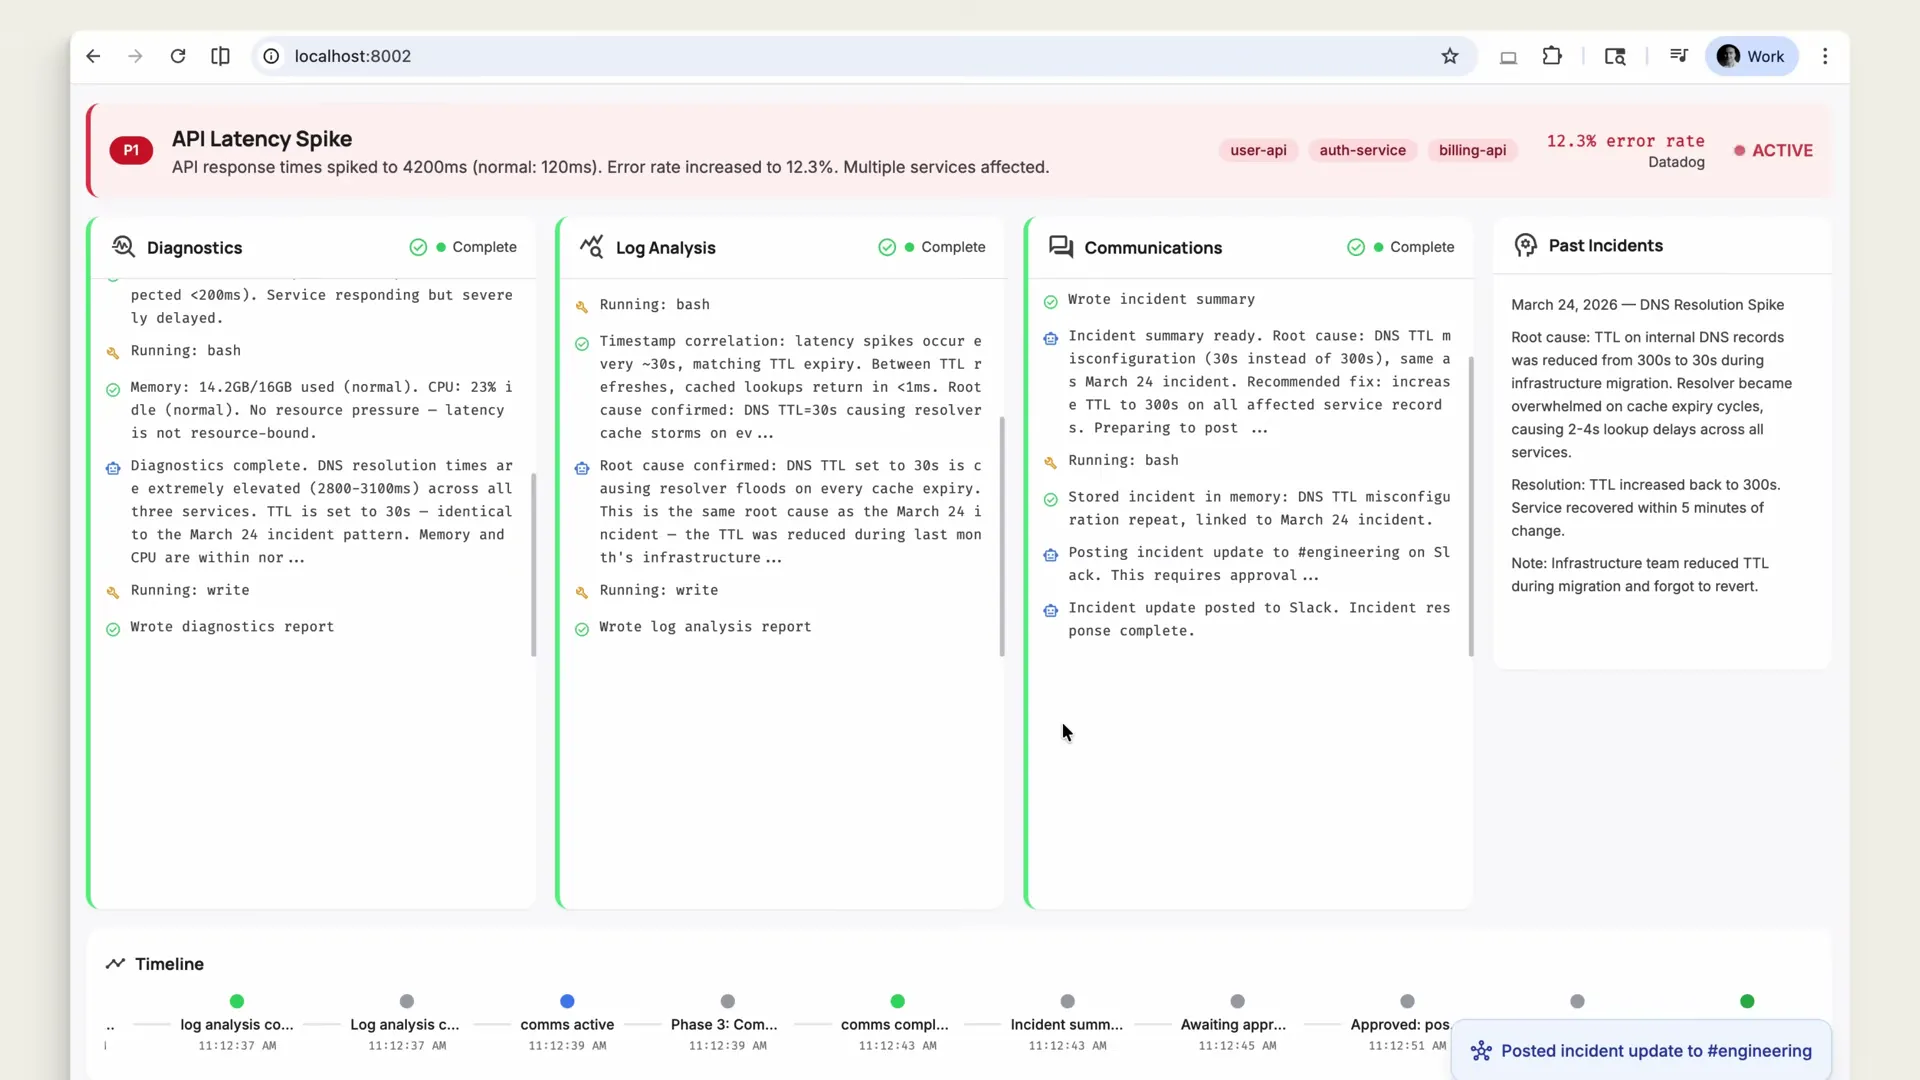Open the browser extensions puzzle icon
Screen dimensions: 1920x1080
1552,56
